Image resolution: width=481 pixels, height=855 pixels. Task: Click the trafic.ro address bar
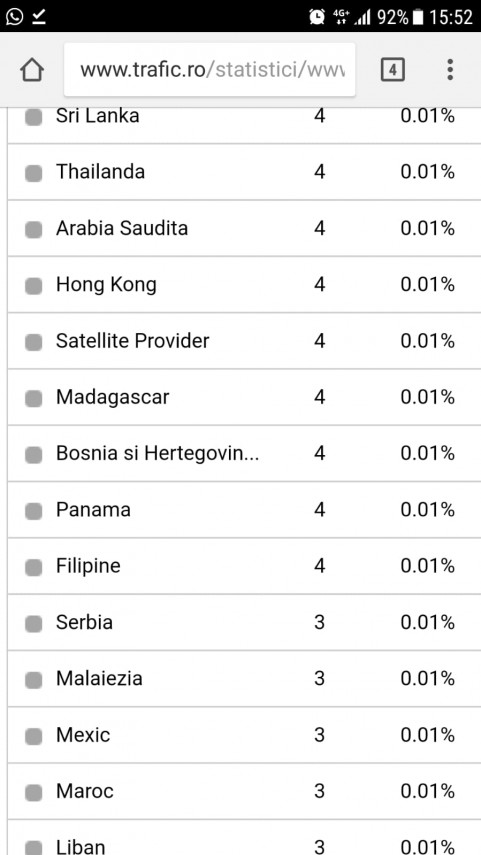[210, 70]
